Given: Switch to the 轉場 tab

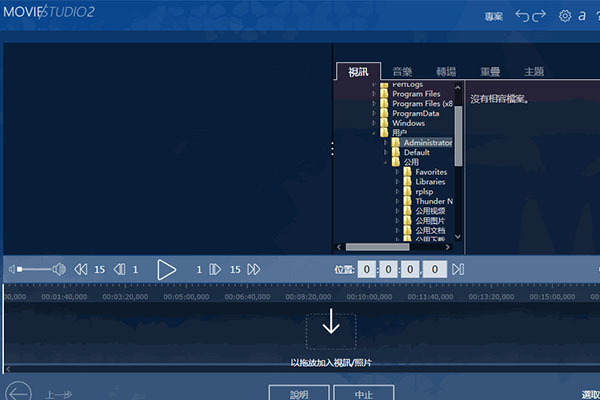Looking at the screenshot, I should (446, 72).
